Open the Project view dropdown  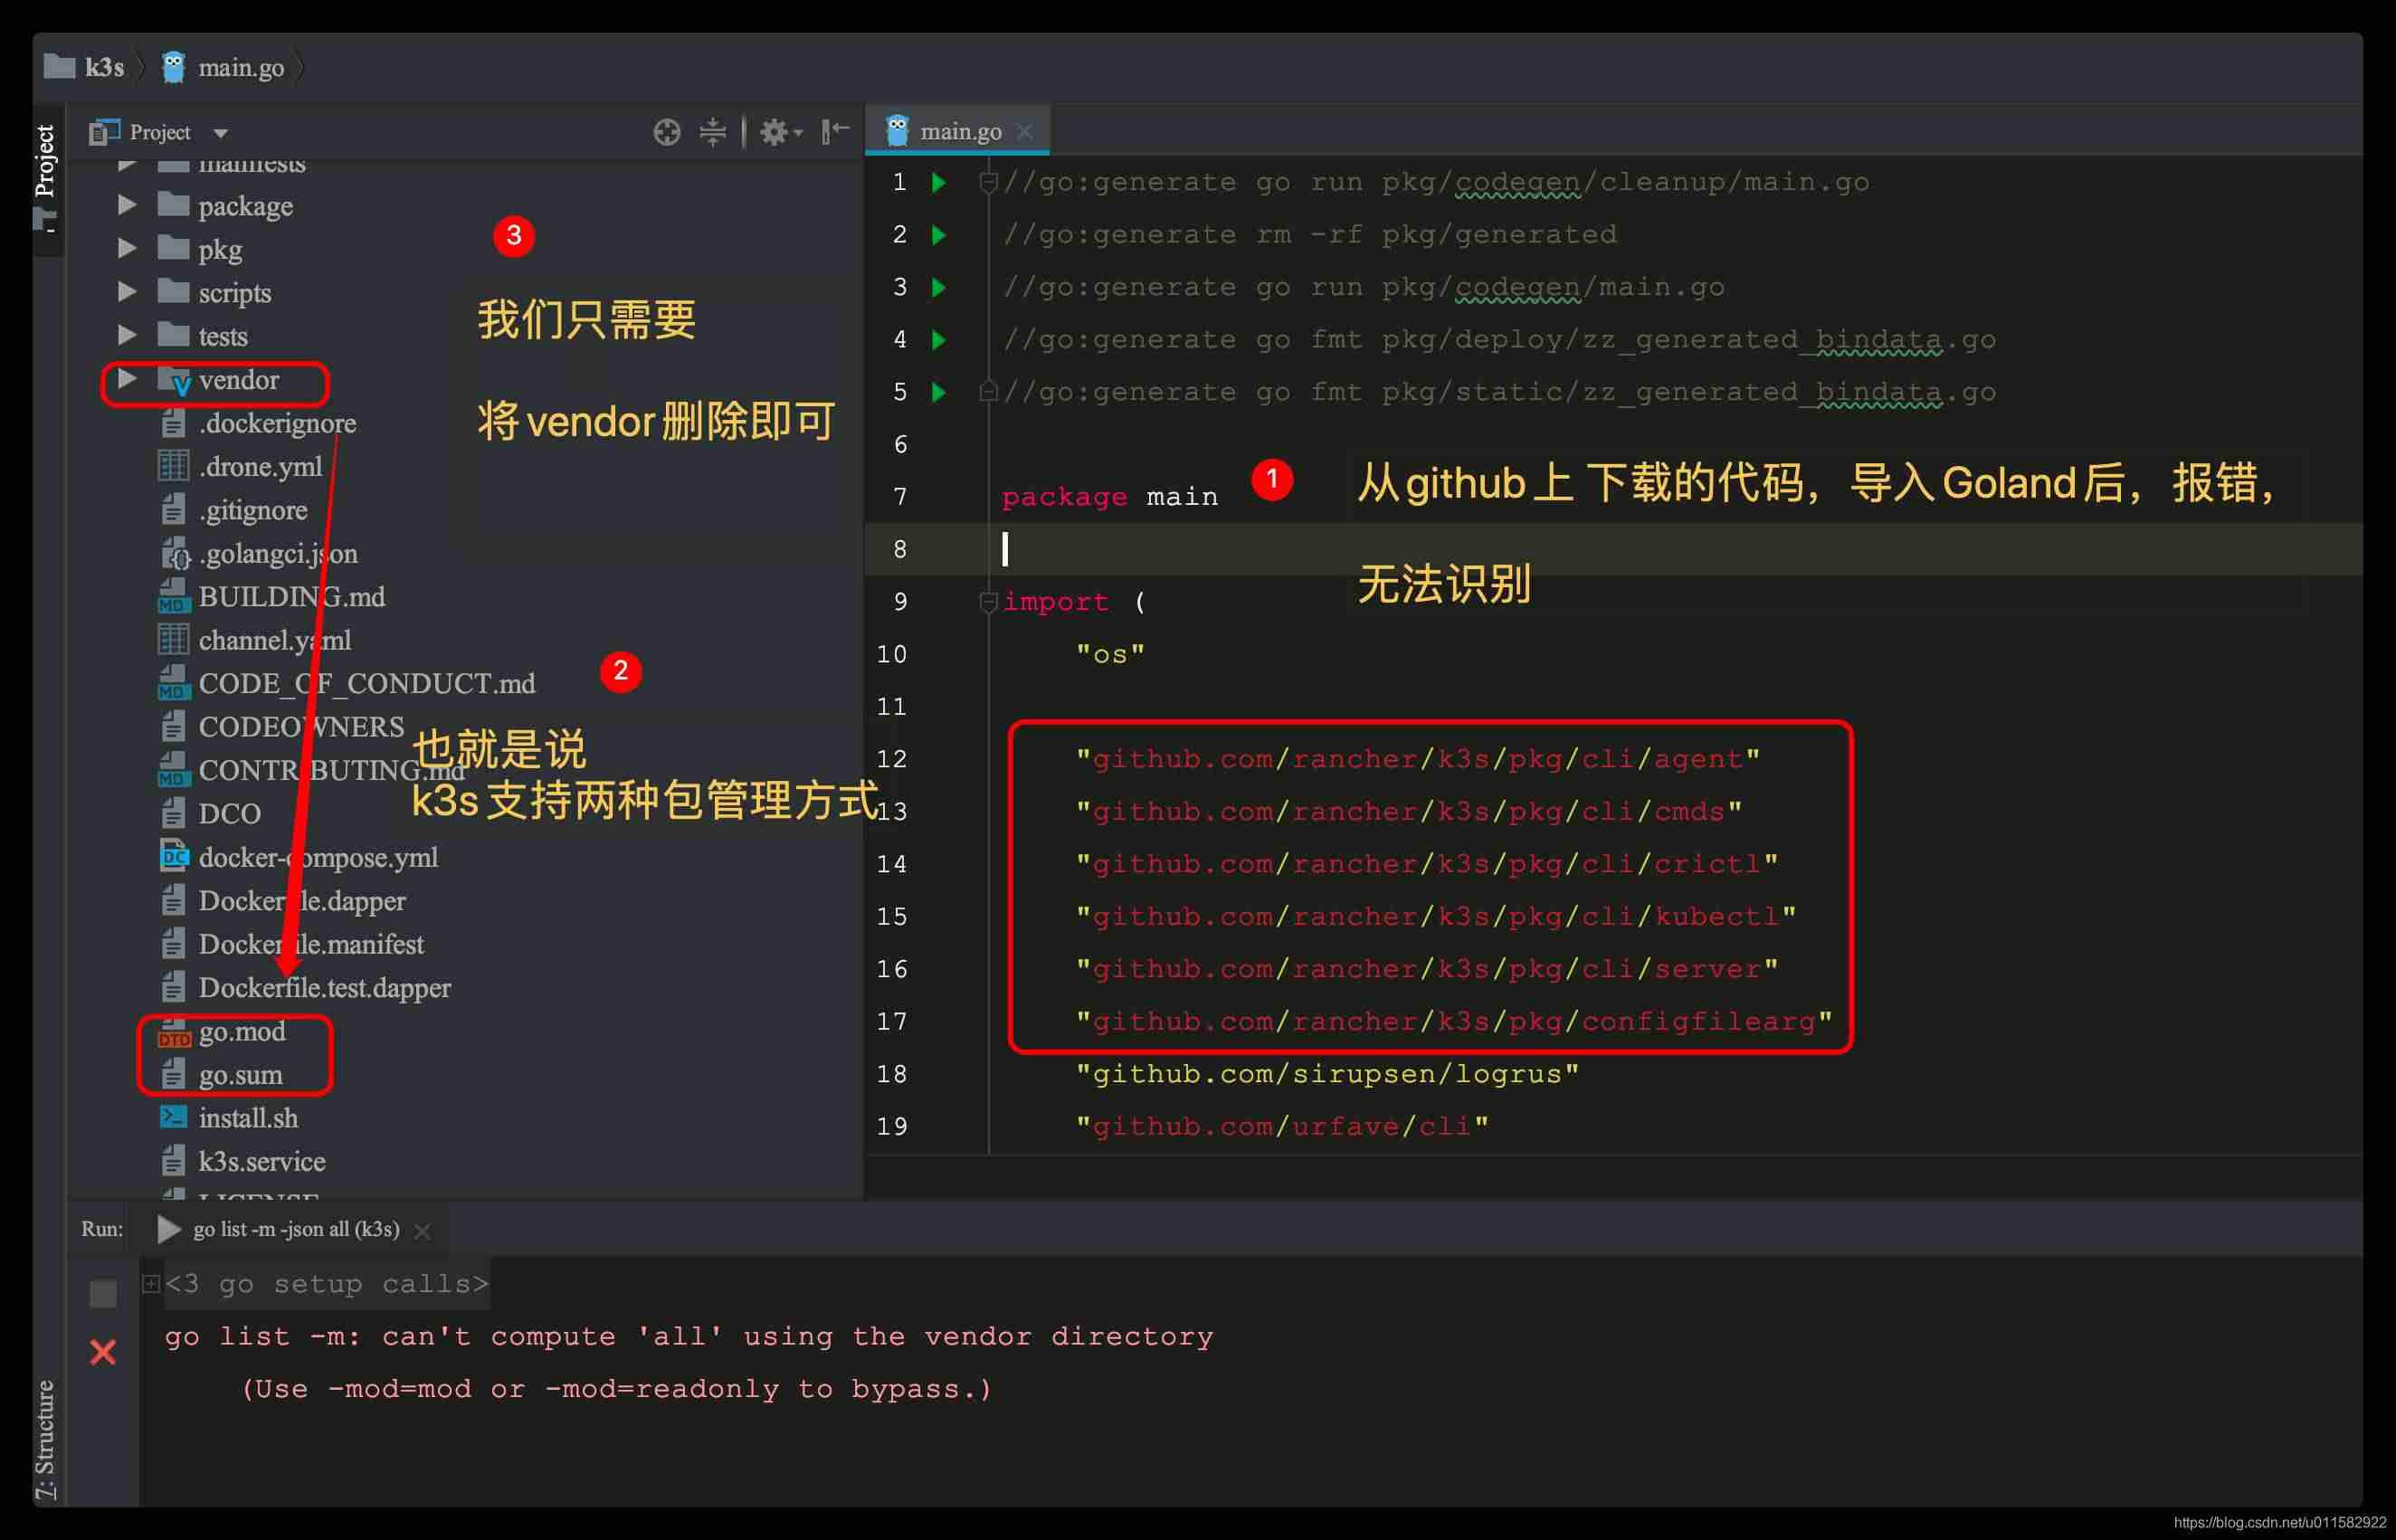(x=220, y=133)
